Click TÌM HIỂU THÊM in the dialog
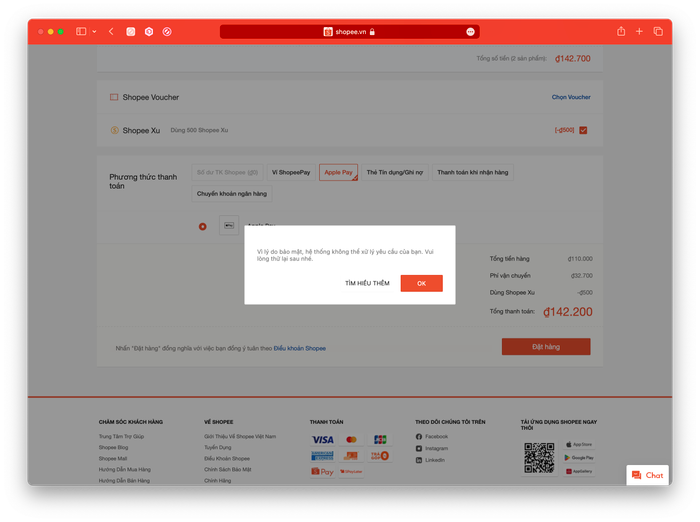Image resolution: width=700 pixels, height=522 pixels. pyautogui.click(x=367, y=283)
